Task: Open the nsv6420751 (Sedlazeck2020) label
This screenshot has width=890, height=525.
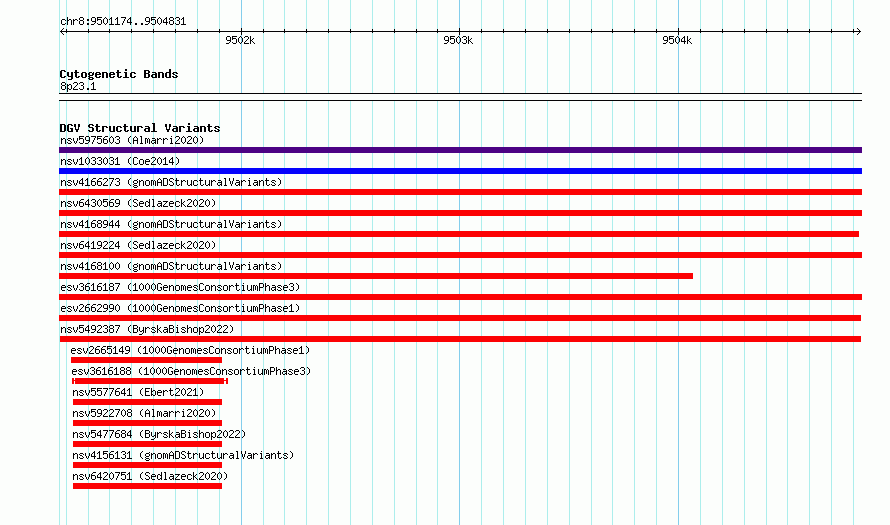Action: [x=150, y=476]
